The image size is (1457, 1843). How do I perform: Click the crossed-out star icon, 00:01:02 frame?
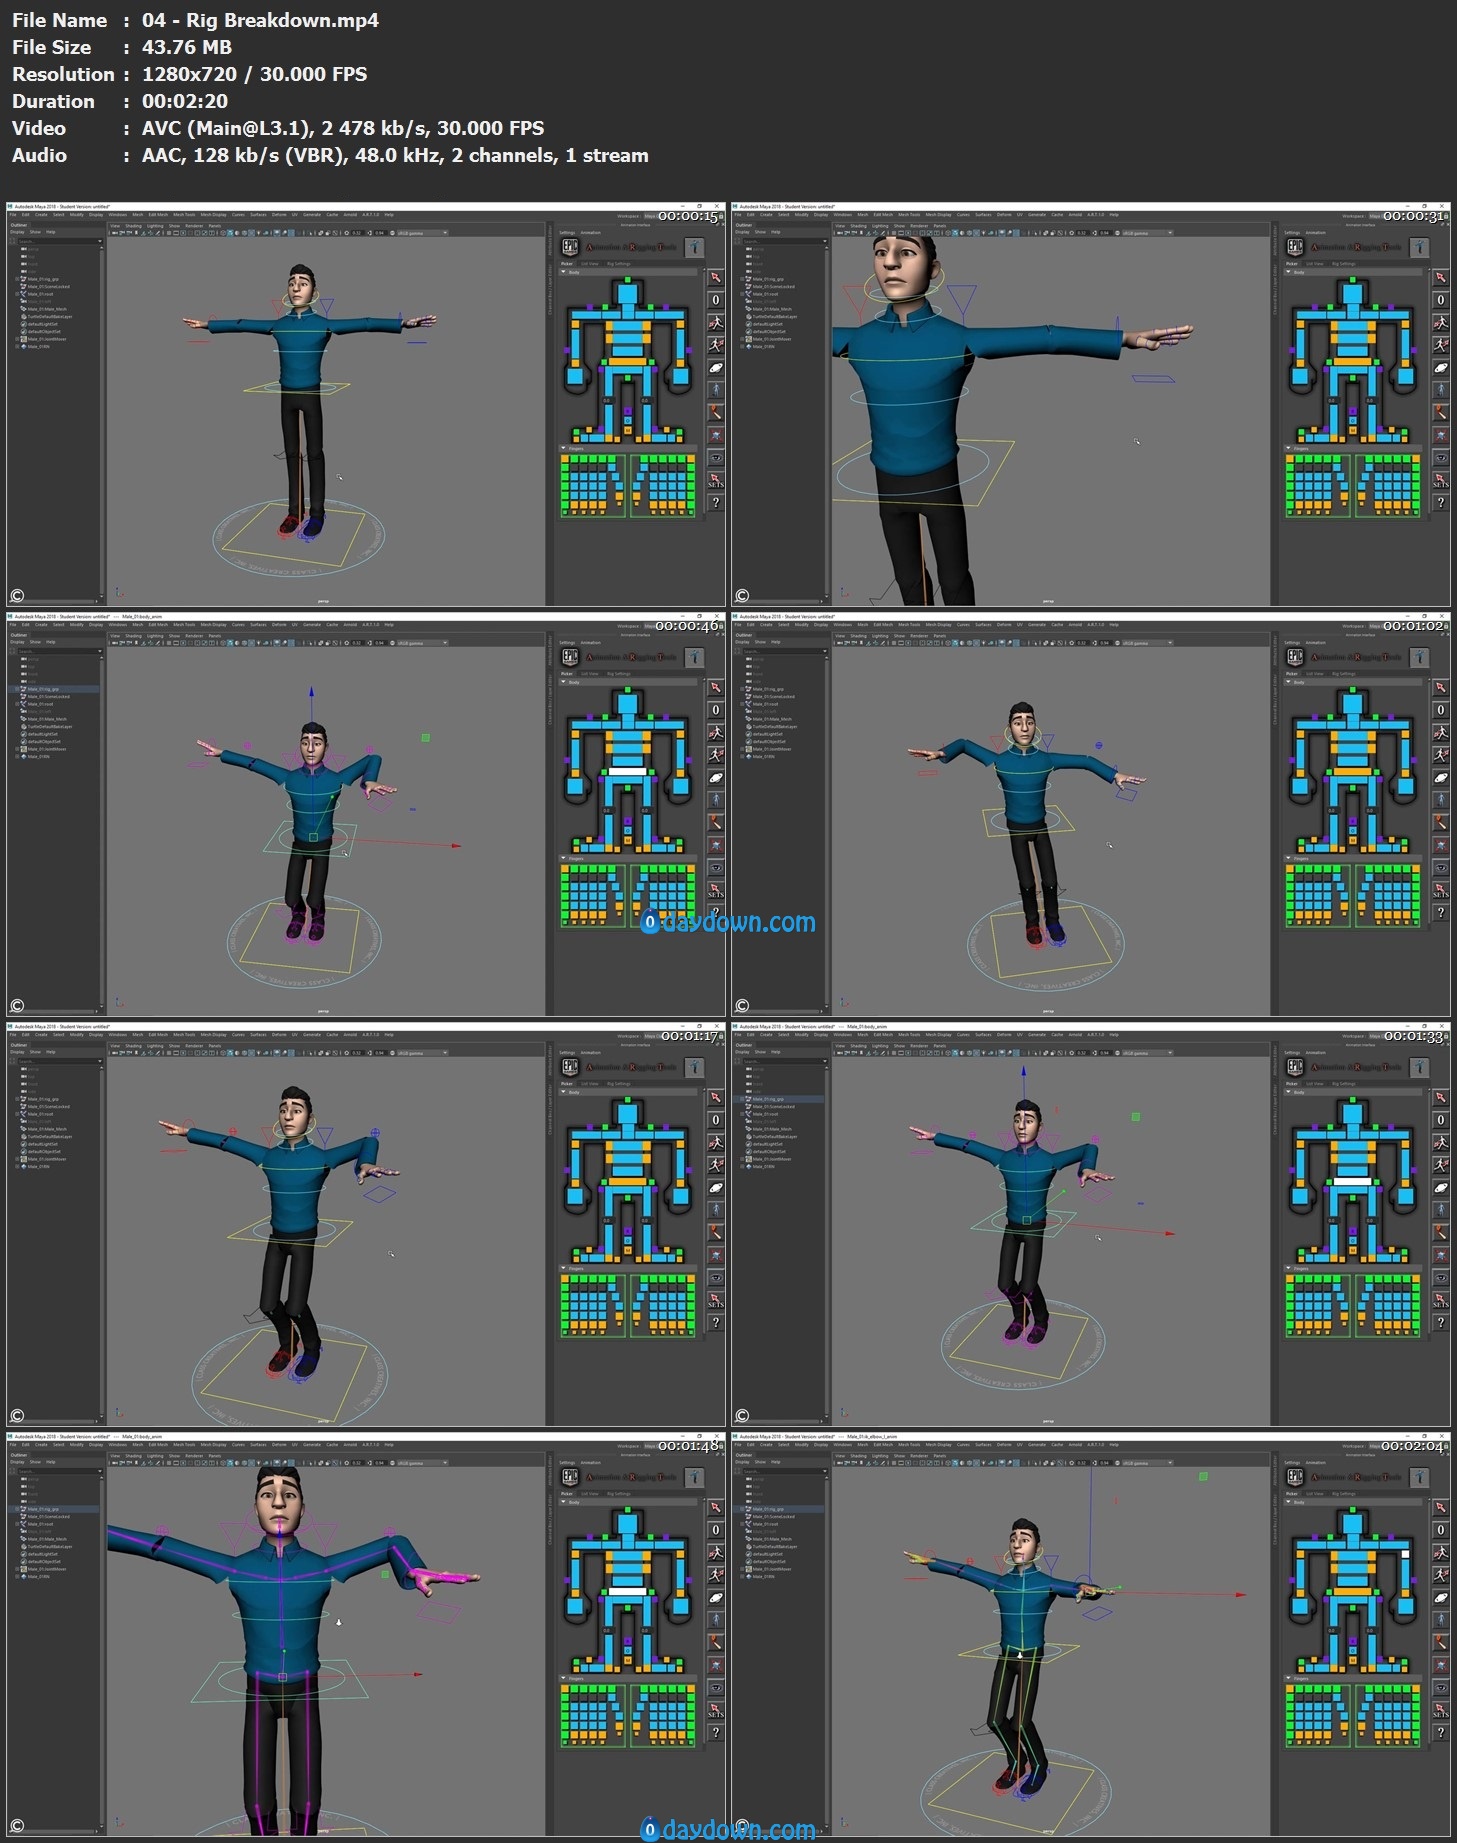click(1441, 845)
